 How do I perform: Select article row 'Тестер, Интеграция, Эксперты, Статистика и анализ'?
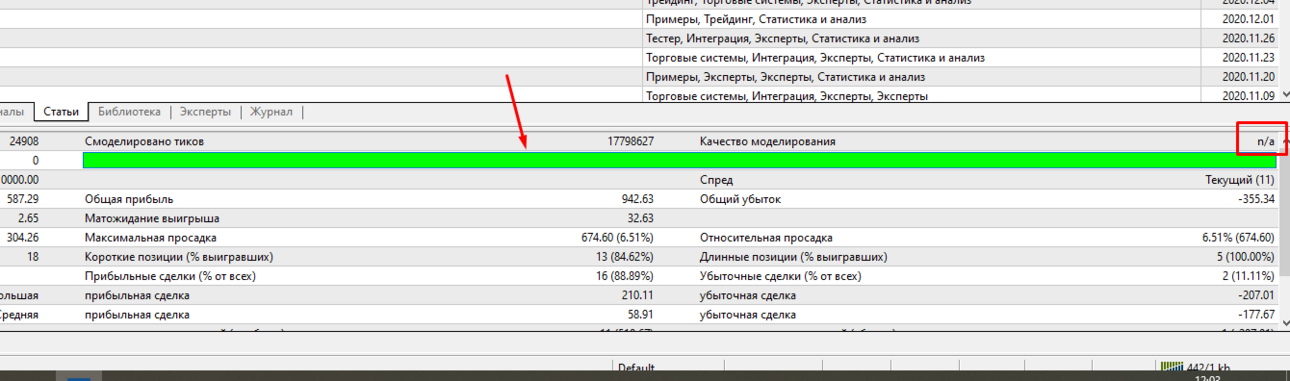pyautogui.click(x=783, y=39)
